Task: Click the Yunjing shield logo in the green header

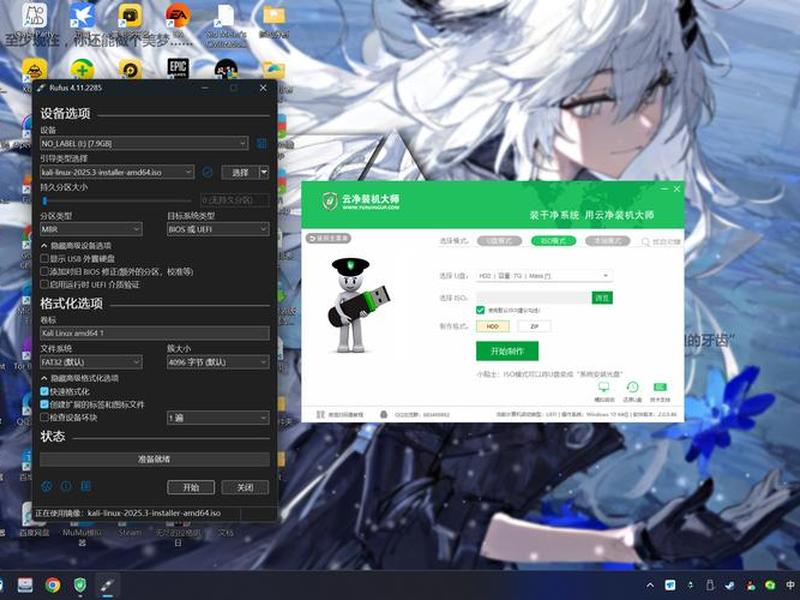Action: click(x=330, y=201)
